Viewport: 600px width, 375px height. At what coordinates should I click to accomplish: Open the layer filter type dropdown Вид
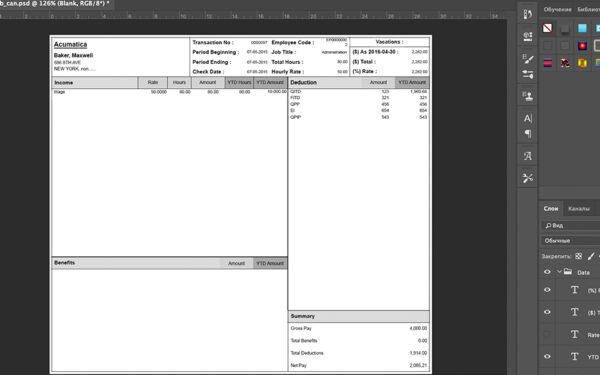[x=571, y=226]
